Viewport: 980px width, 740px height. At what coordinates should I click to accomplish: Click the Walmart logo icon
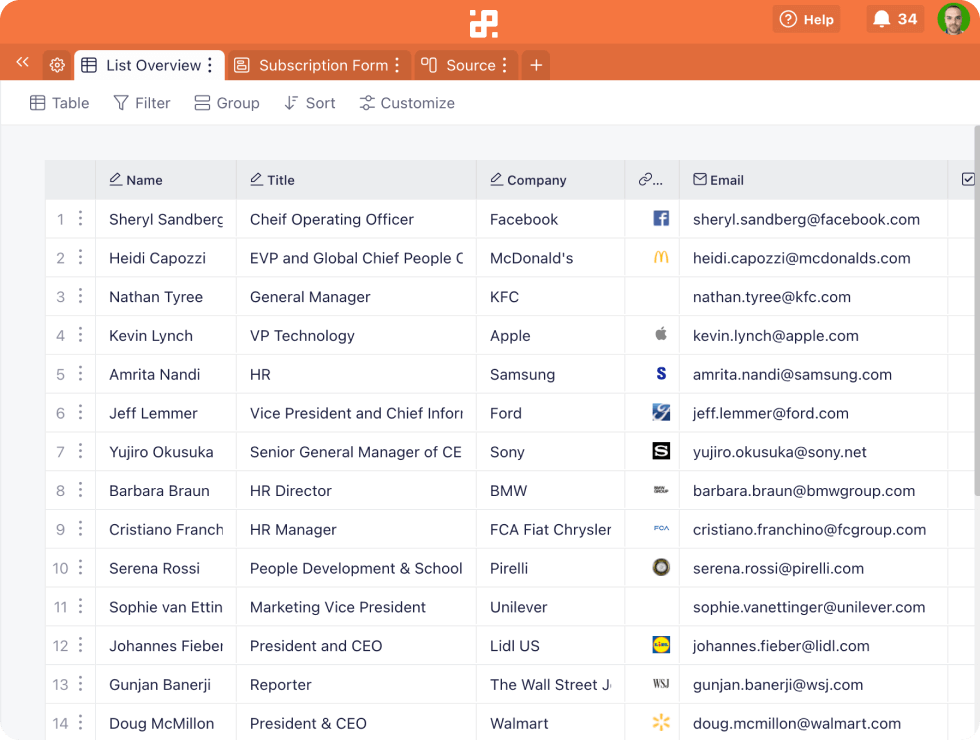(x=661, y=722)
